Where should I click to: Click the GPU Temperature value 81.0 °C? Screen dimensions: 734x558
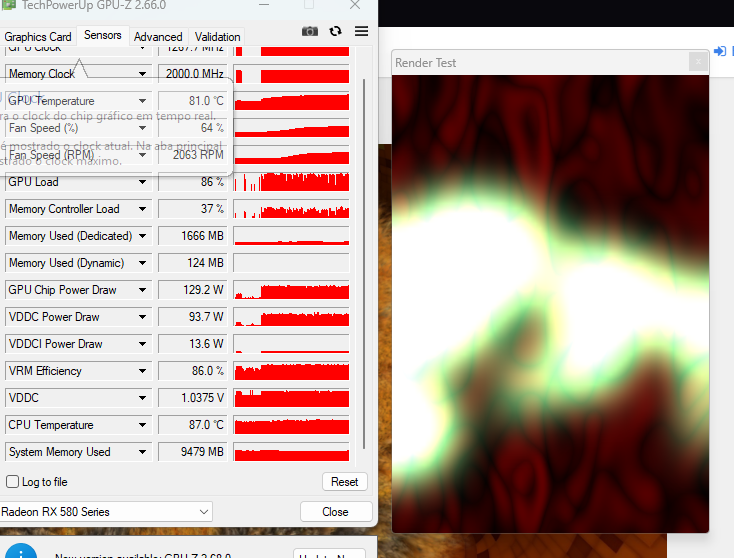pos(193,101)
